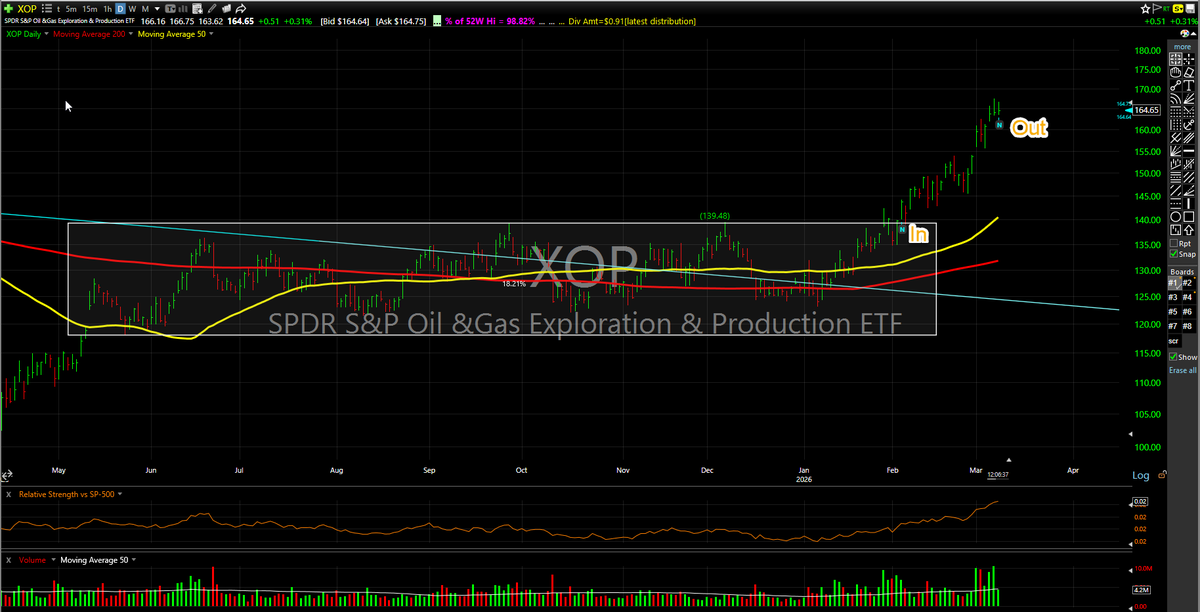The width and height of the screenshot is (1200, 612).
Task: Select drawing board #3
Action: (1173, 297)
